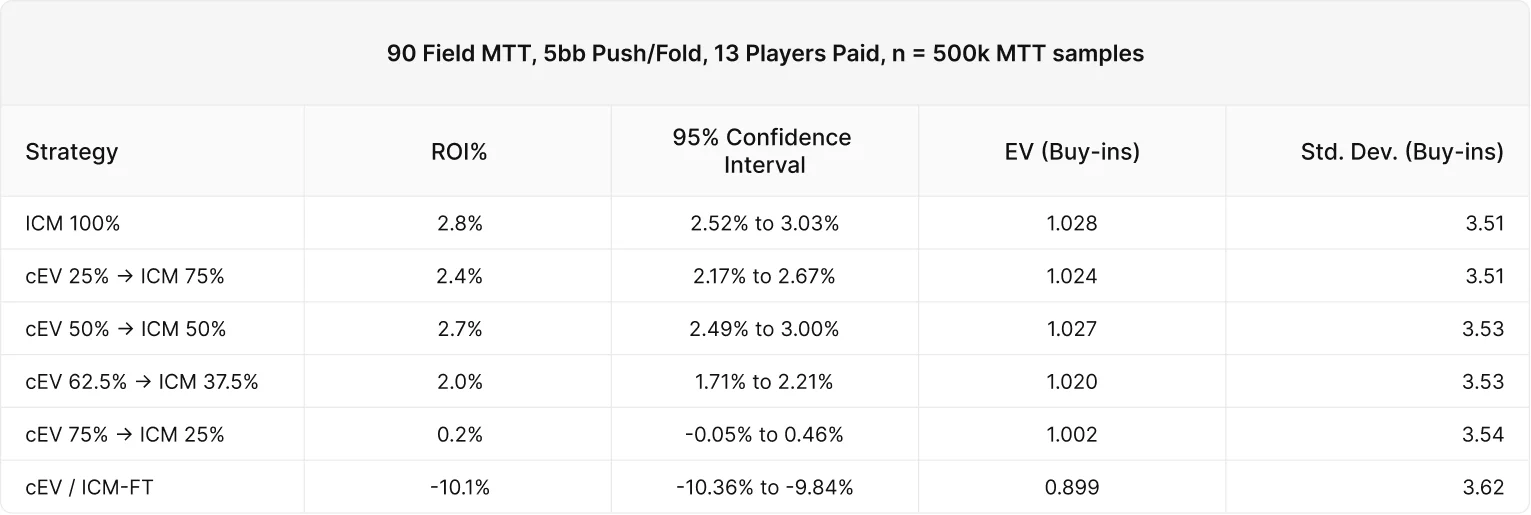Click the 0.899 EV value
1531x515 pixels.
(1072, 488)
